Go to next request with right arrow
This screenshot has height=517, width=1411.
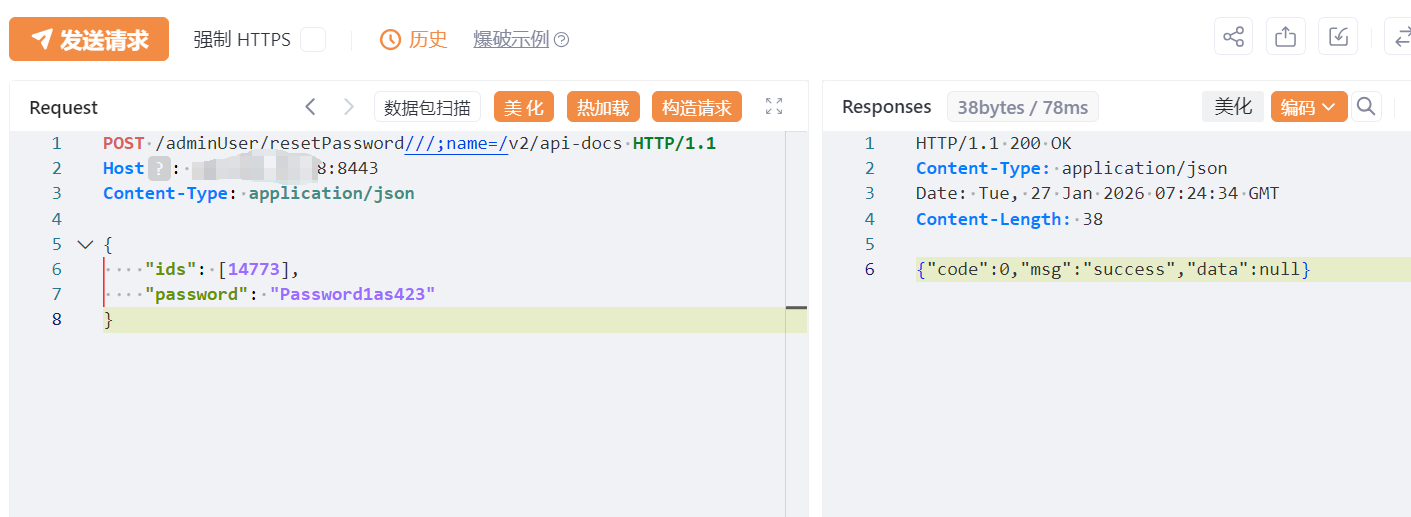(x=348, y=107)
